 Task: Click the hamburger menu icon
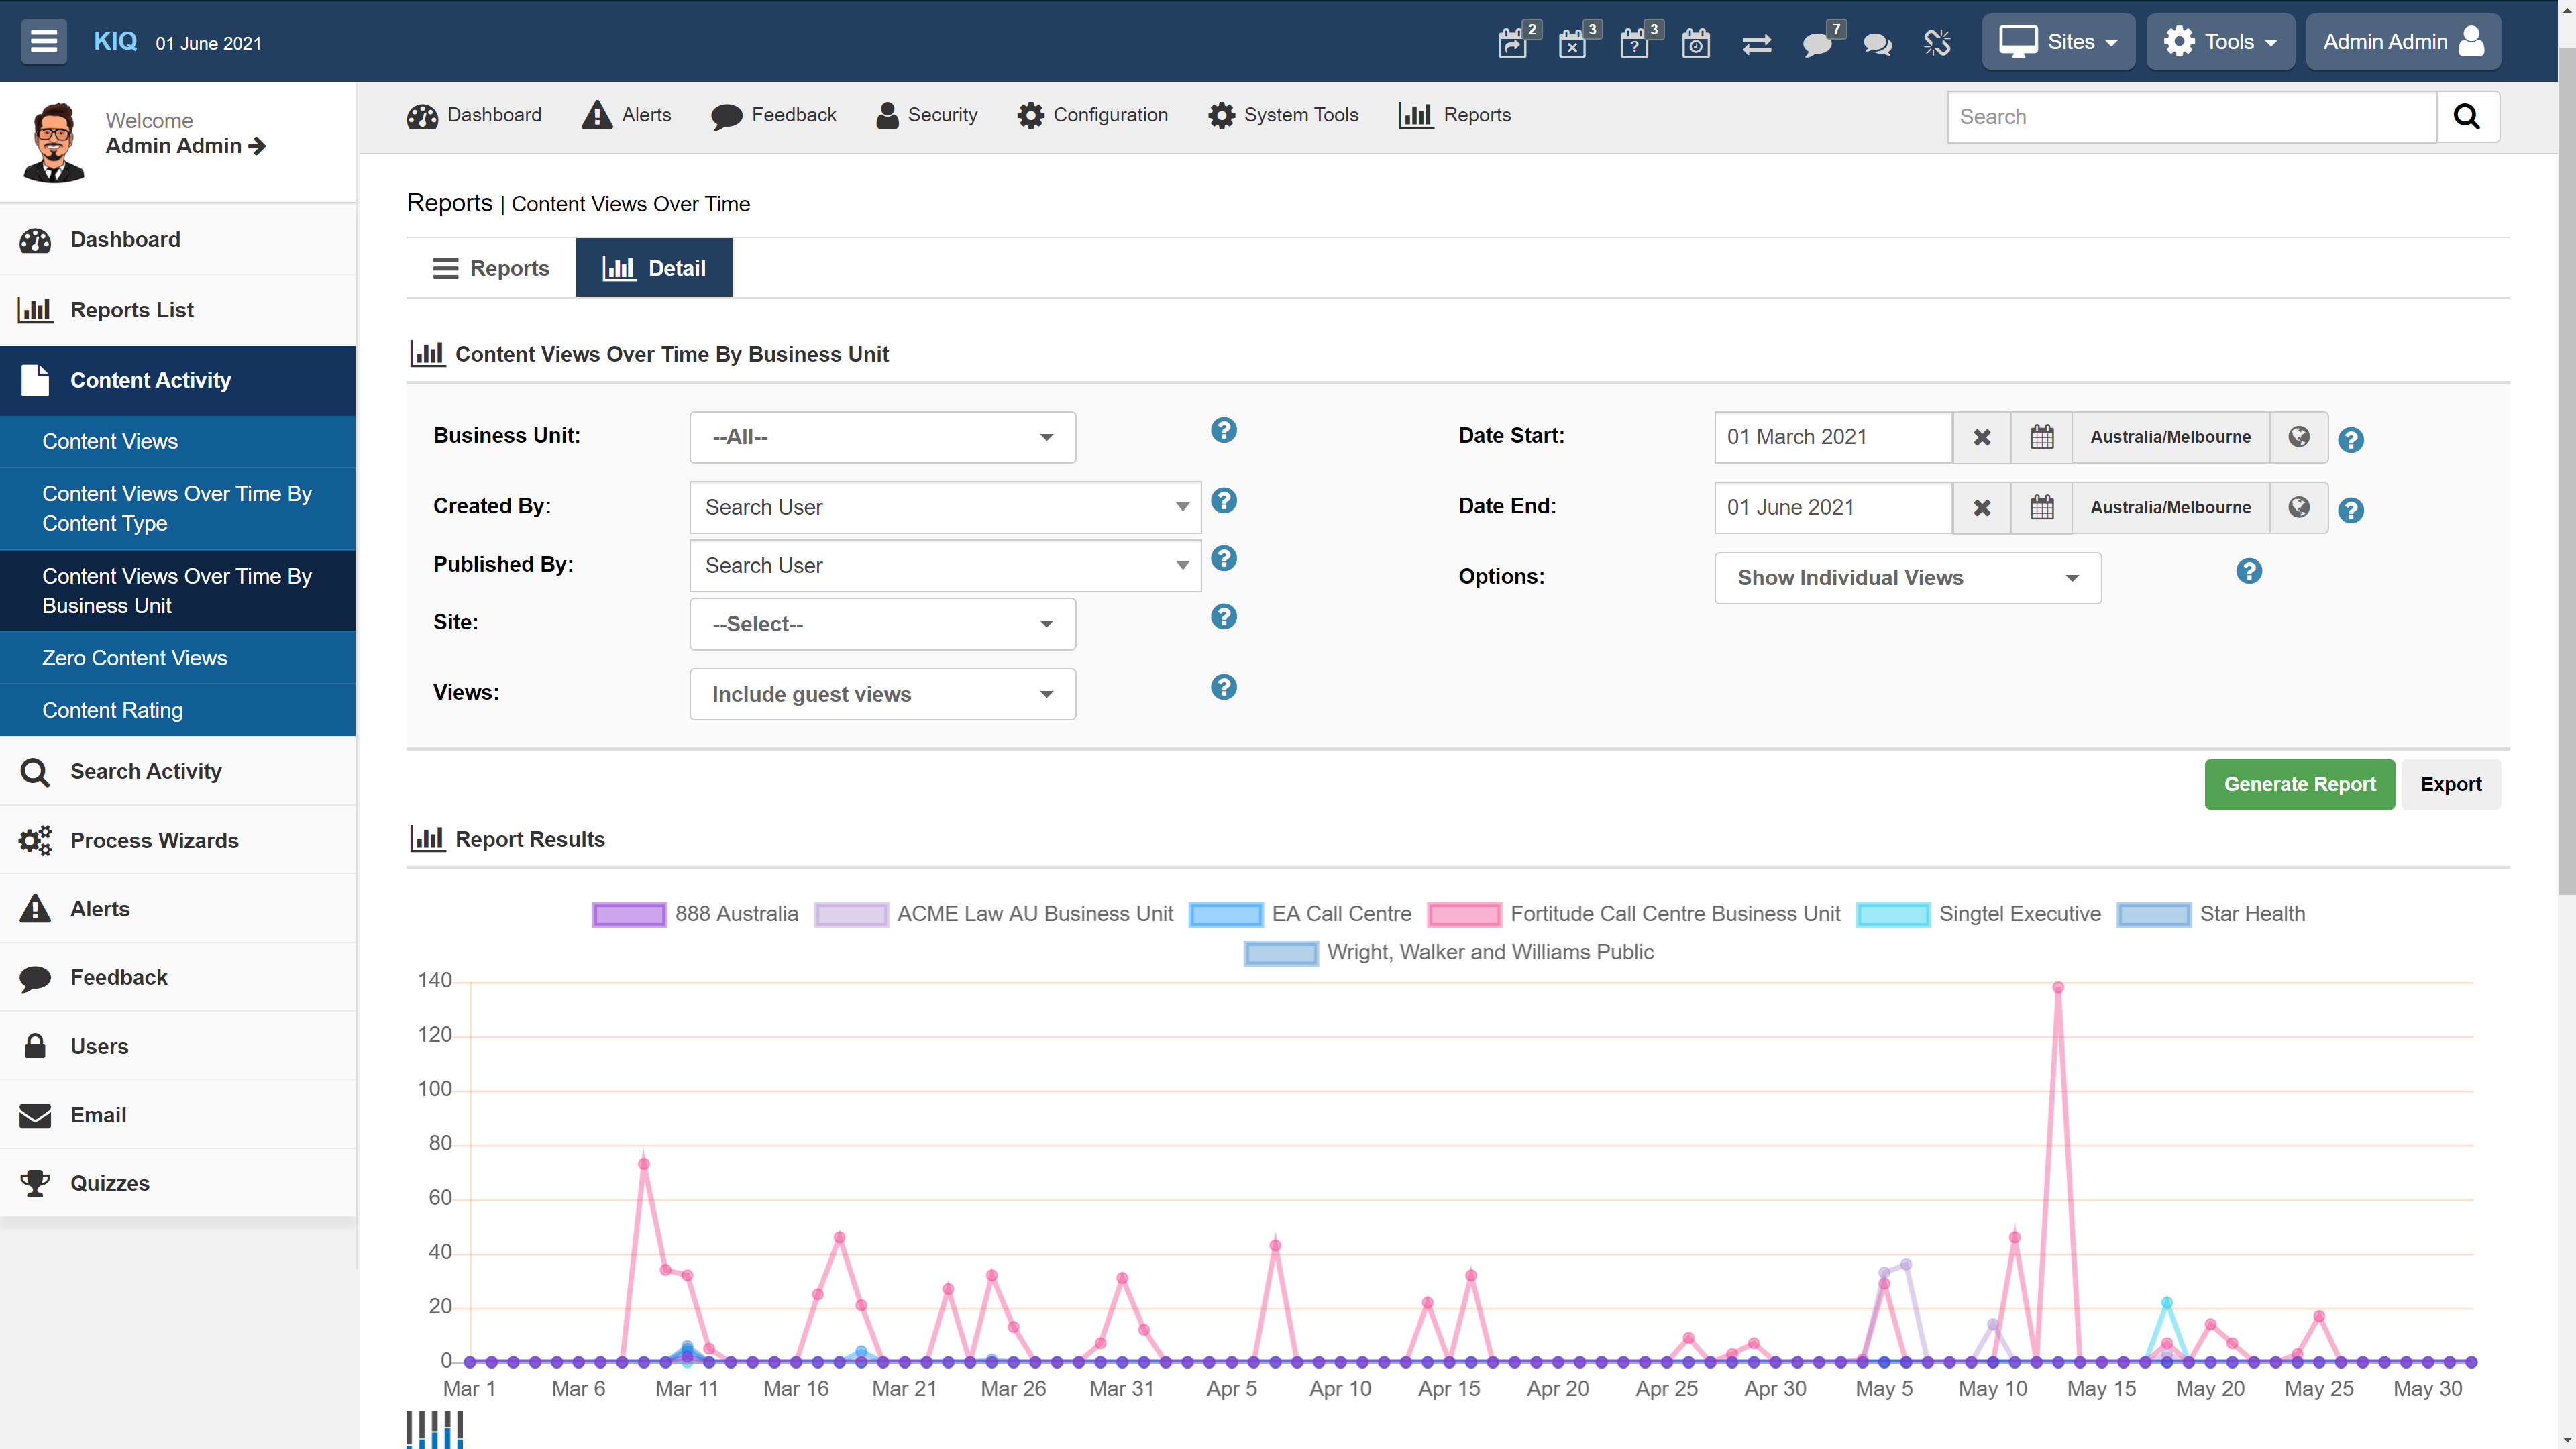click(x=43, y=41)
